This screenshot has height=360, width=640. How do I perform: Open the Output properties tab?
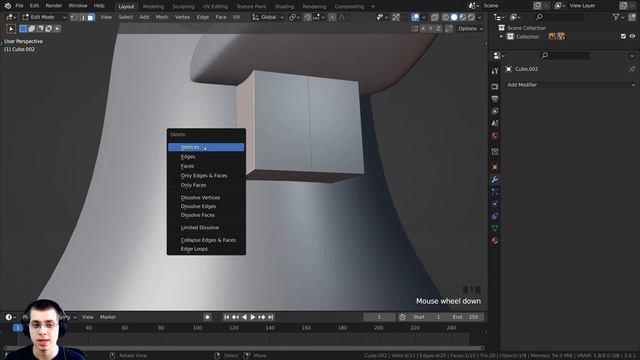pyautogui.click(x=495, y=99)
